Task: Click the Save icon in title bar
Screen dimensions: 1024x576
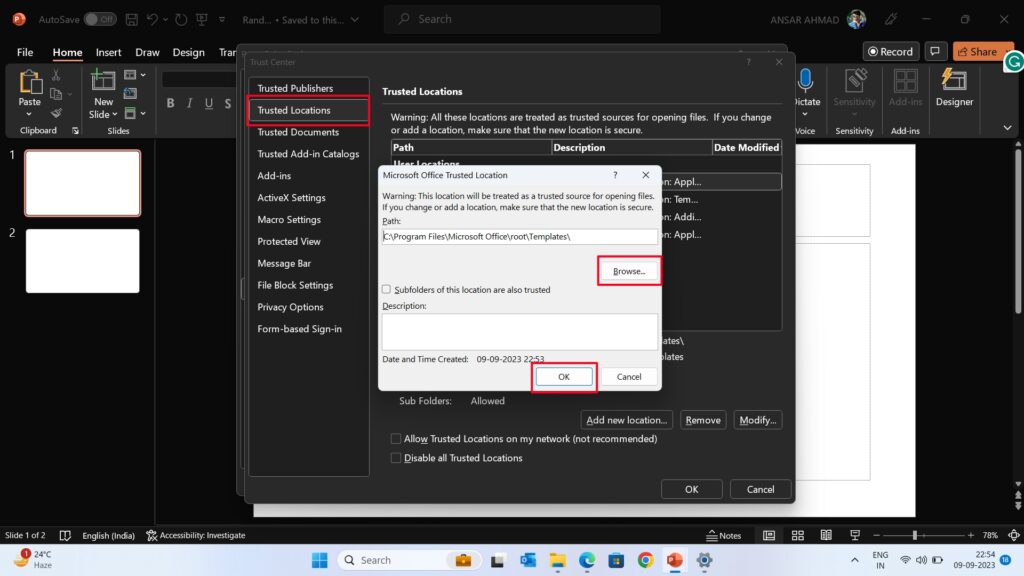Action: click(x=131, y=20)
